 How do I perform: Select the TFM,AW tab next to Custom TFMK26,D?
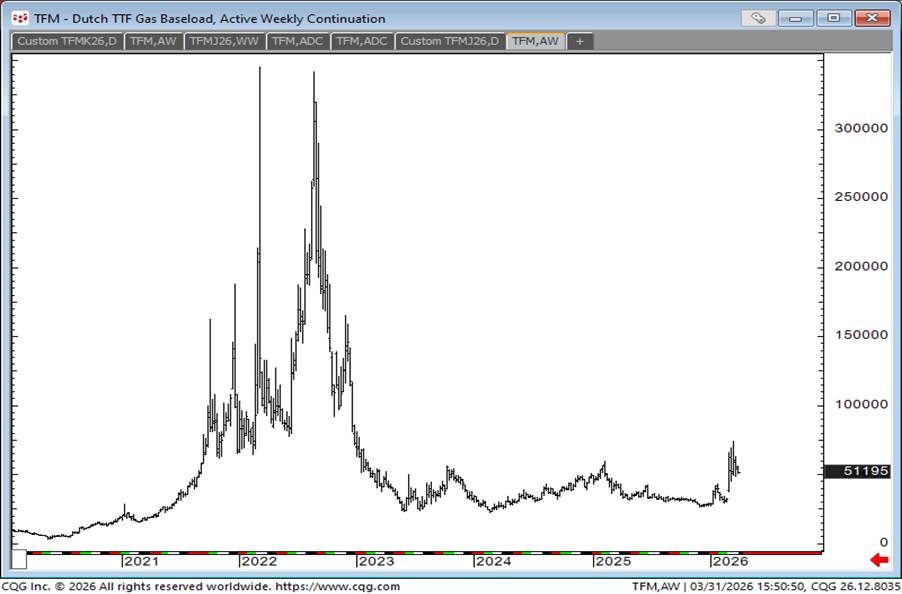coord(154,41)
